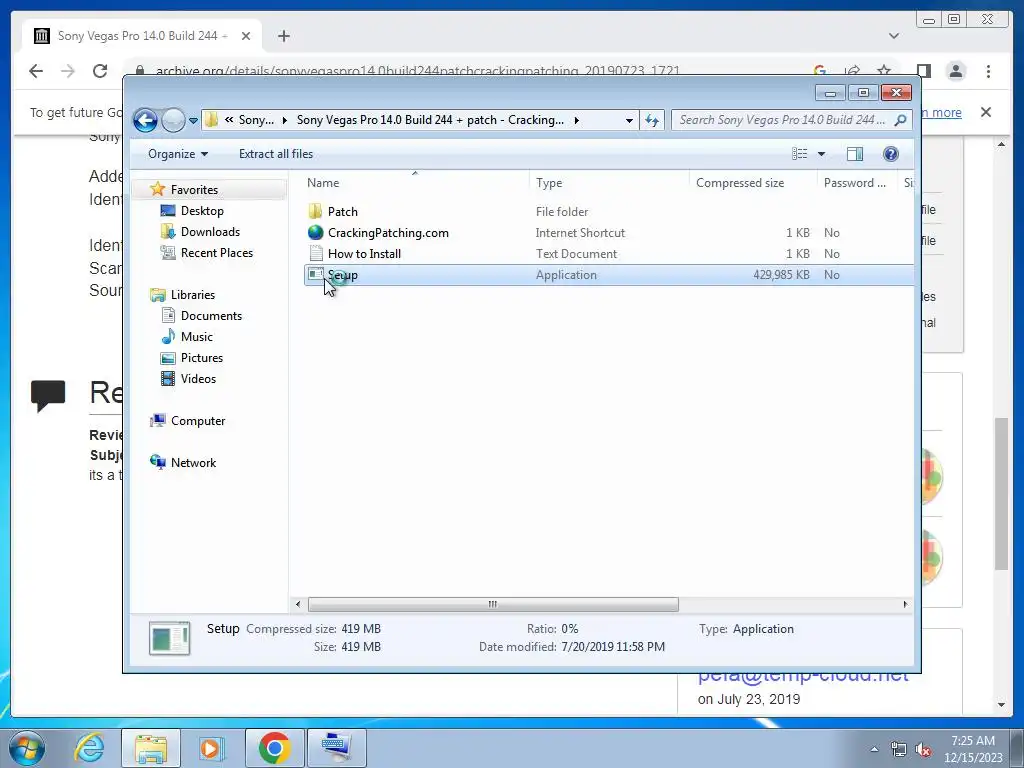Image resolution: width=1024 pixels, height=768 pixels.
Task: Click the horizontal scrollbar thumb in the file list
Action: [493, 605]
